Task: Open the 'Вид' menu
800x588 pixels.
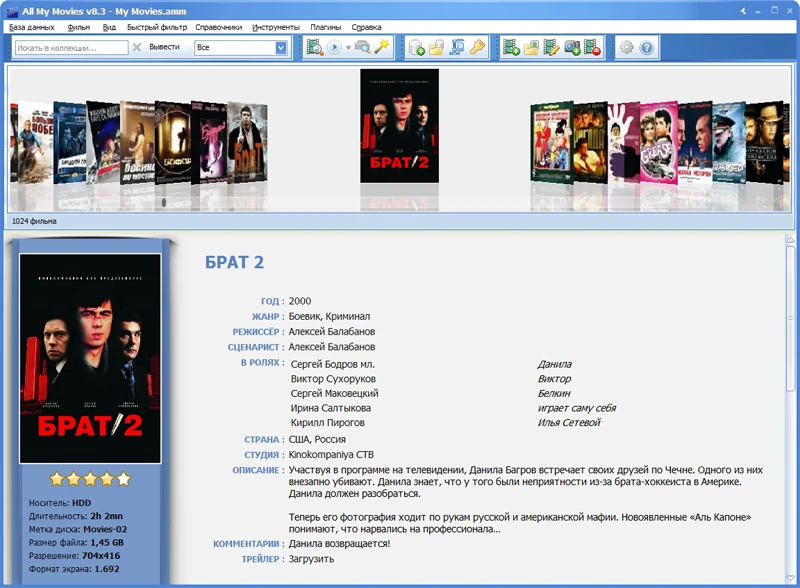Action: point(109,27)
